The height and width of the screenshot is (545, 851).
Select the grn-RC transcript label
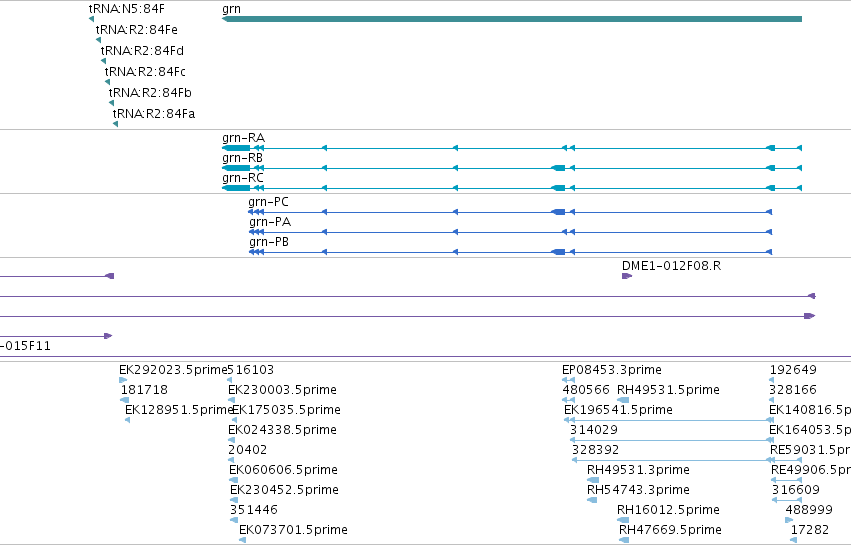click(243, 178)
